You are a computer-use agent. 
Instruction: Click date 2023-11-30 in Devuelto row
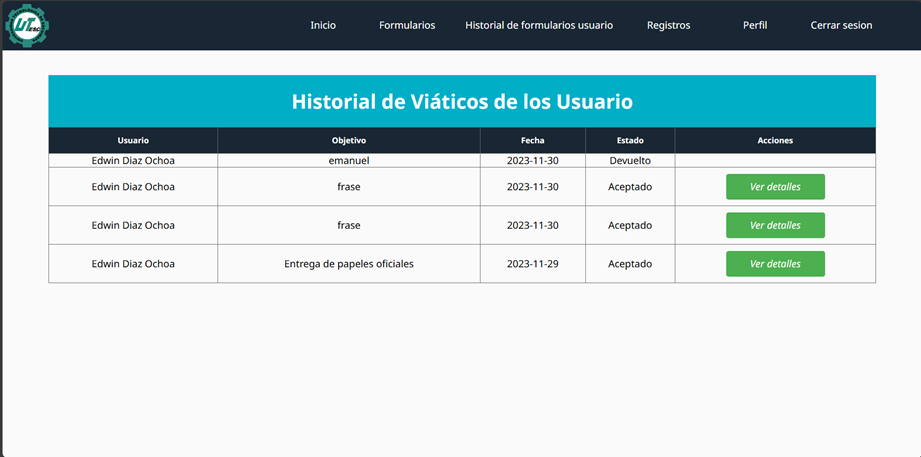click(533, 160)
